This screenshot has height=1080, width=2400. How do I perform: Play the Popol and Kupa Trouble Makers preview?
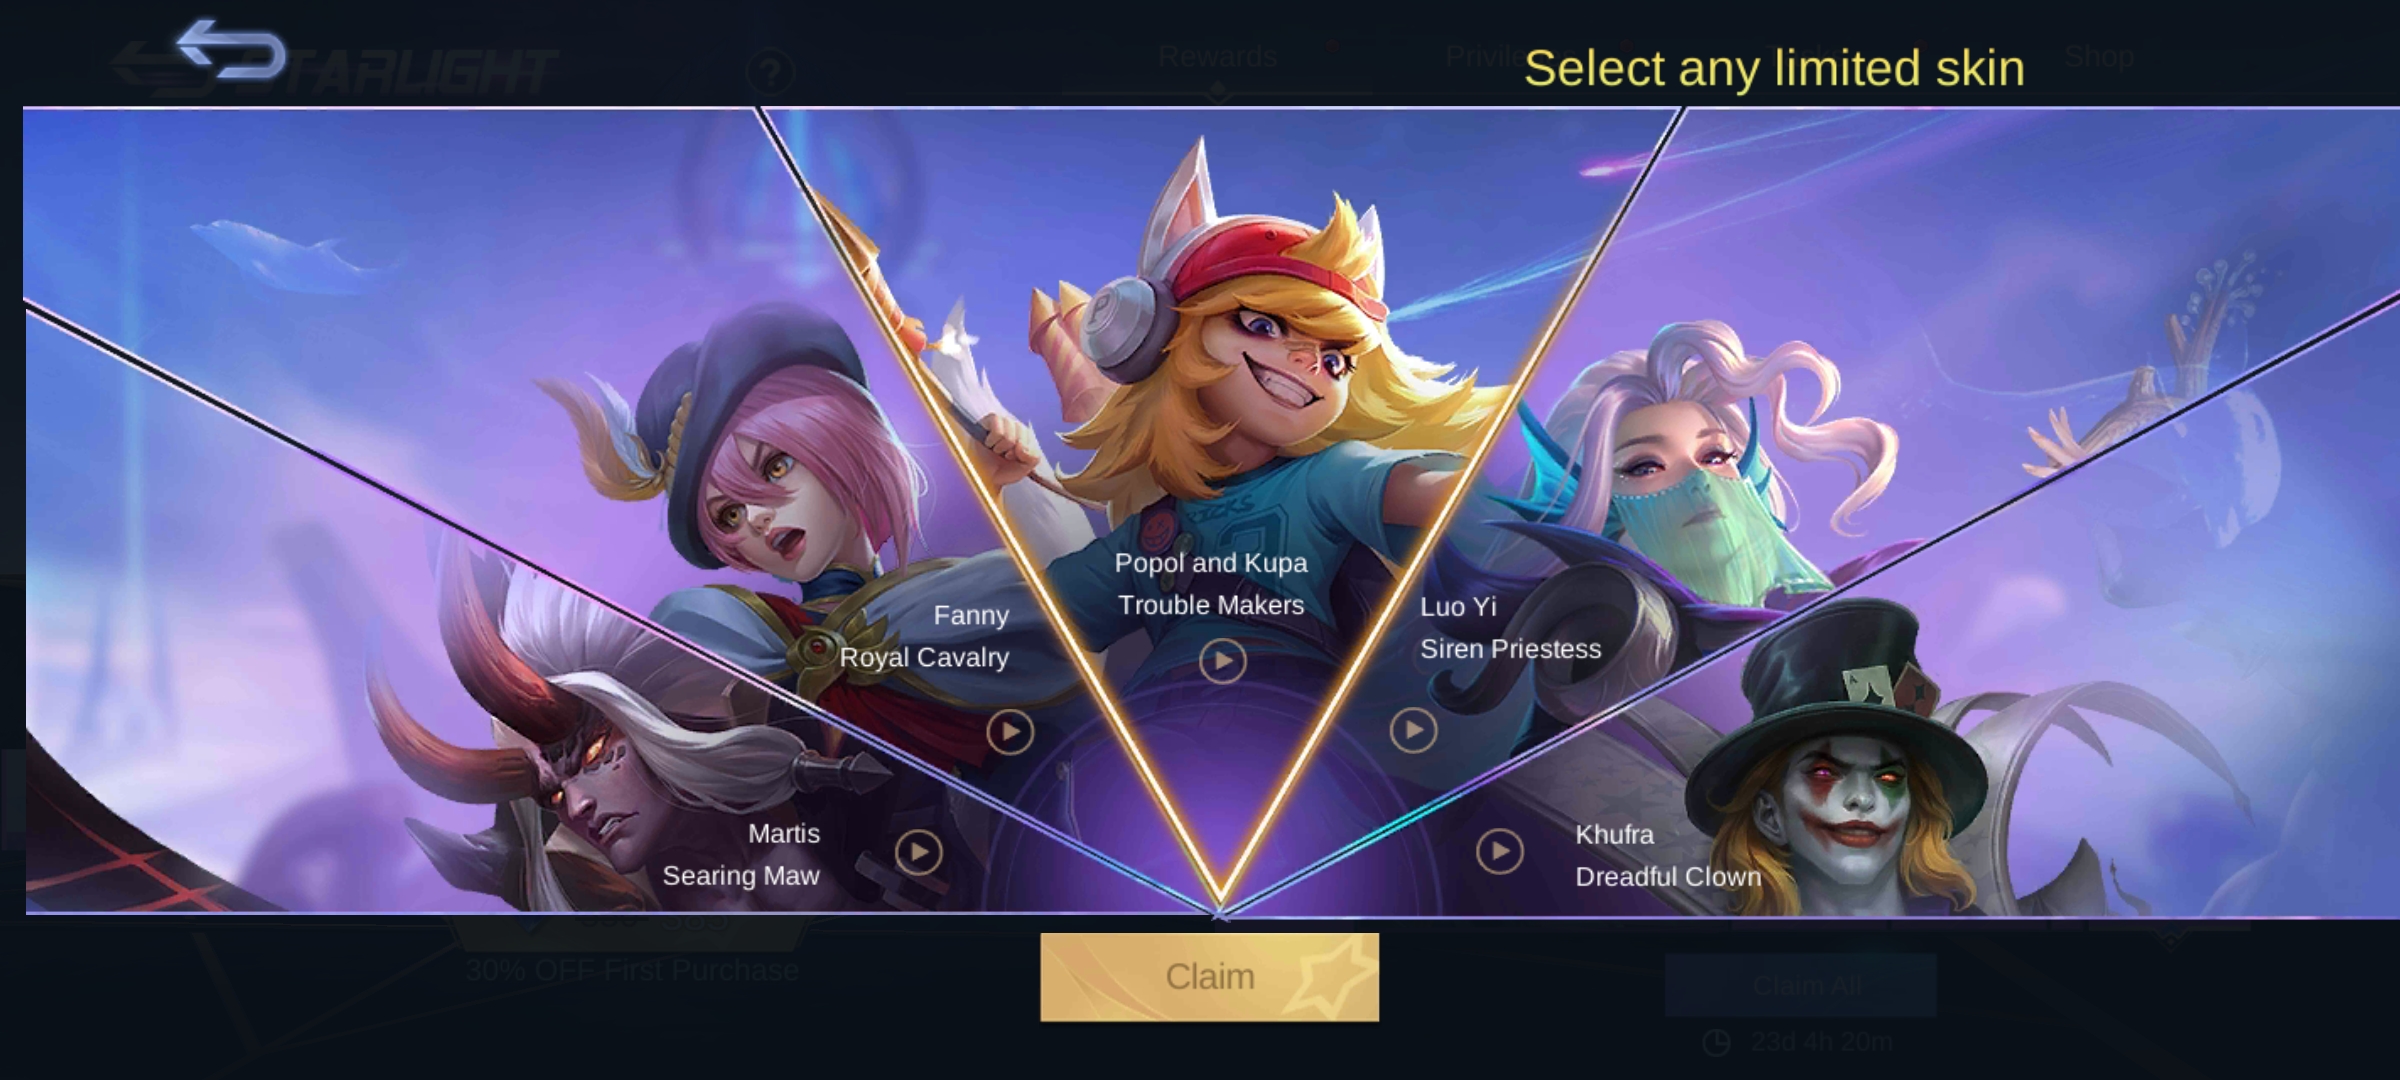[1222, 661]
